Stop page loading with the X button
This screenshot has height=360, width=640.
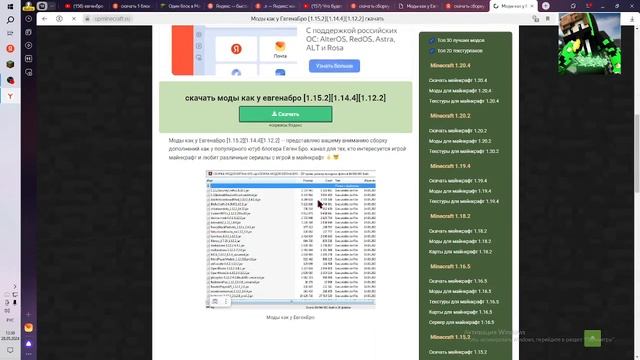click(74, 19)
